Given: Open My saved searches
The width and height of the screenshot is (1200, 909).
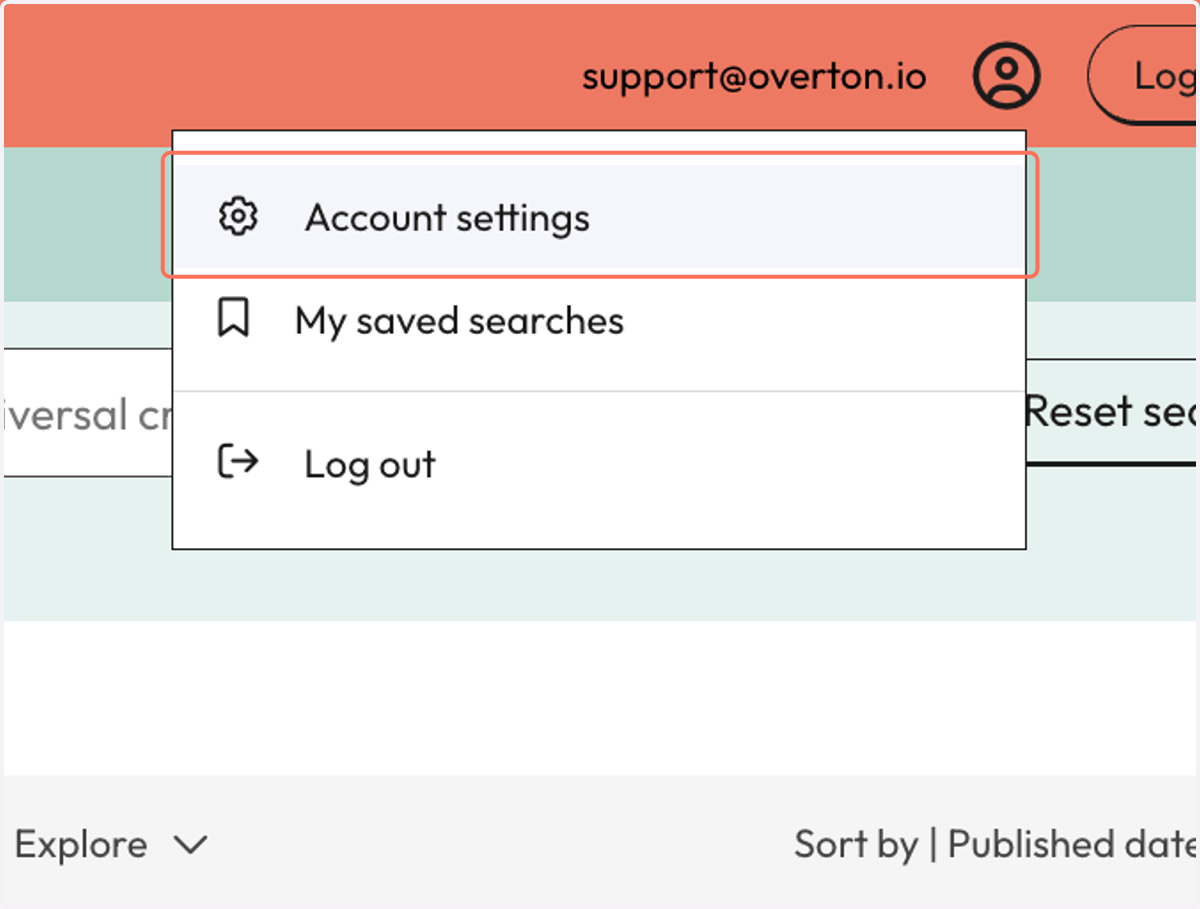Looking at the screenshot, I should [x=600, y=321].
